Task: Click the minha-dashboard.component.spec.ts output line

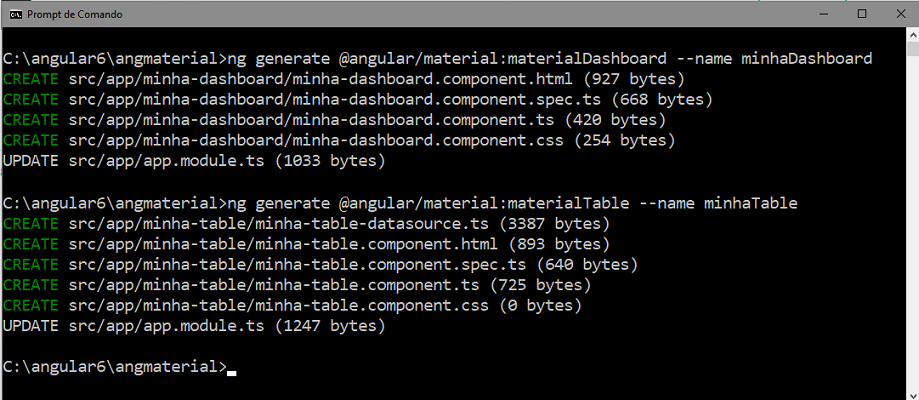Action: tap(358, 100)
